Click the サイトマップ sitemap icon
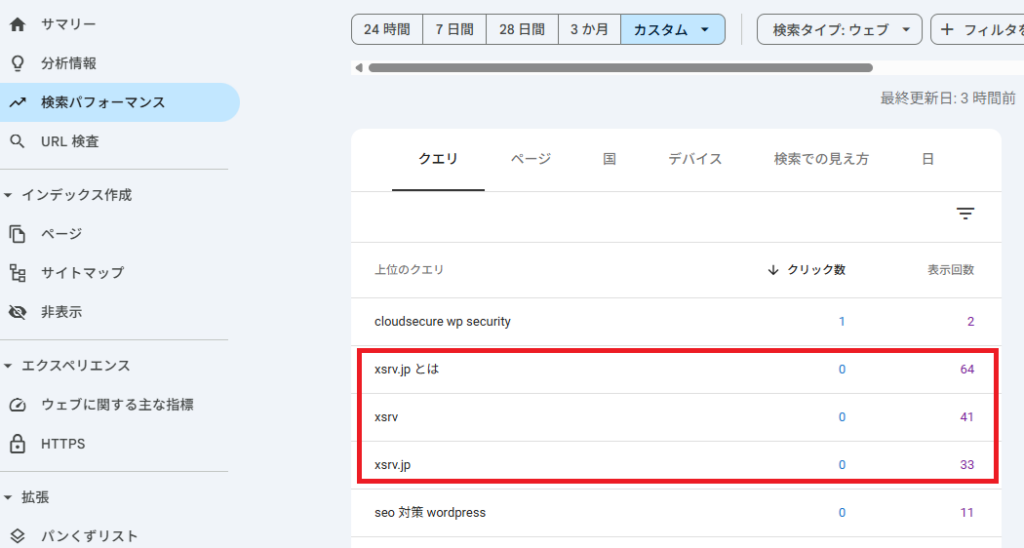The image size is (1024, 548). [x=17, y=273]
